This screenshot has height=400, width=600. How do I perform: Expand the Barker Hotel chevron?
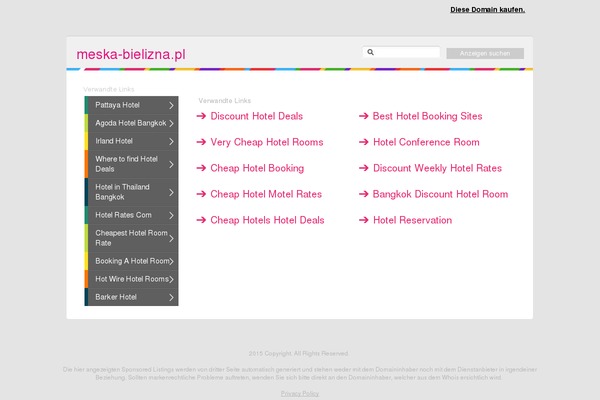pos(172,297)
